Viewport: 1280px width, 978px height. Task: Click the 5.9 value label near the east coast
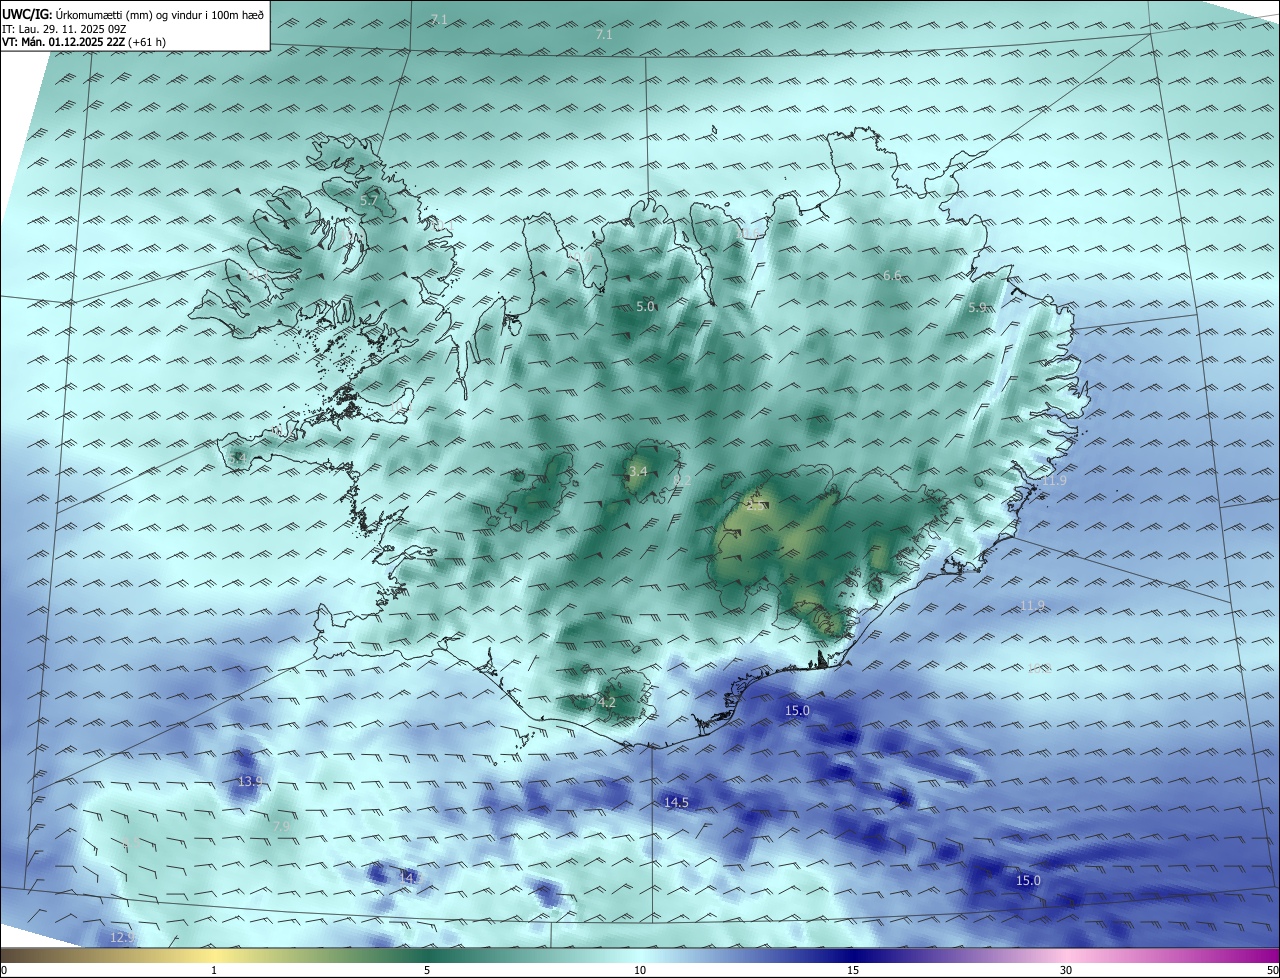[978, 308]
